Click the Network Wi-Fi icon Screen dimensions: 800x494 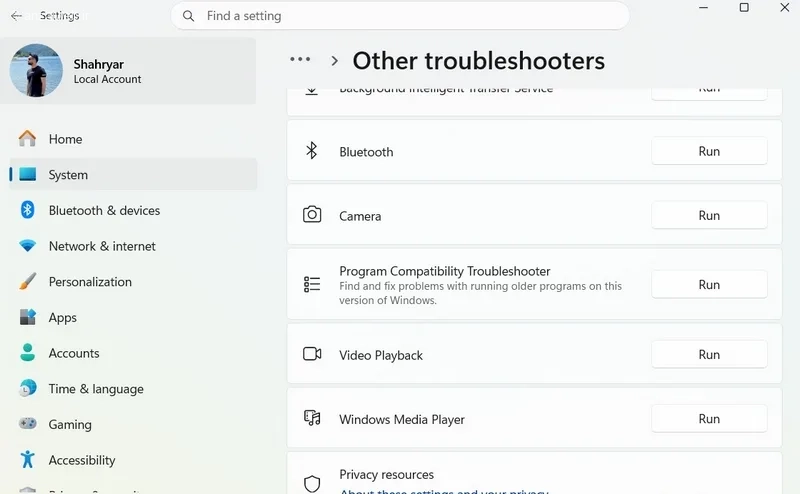[x=28, y=245]
